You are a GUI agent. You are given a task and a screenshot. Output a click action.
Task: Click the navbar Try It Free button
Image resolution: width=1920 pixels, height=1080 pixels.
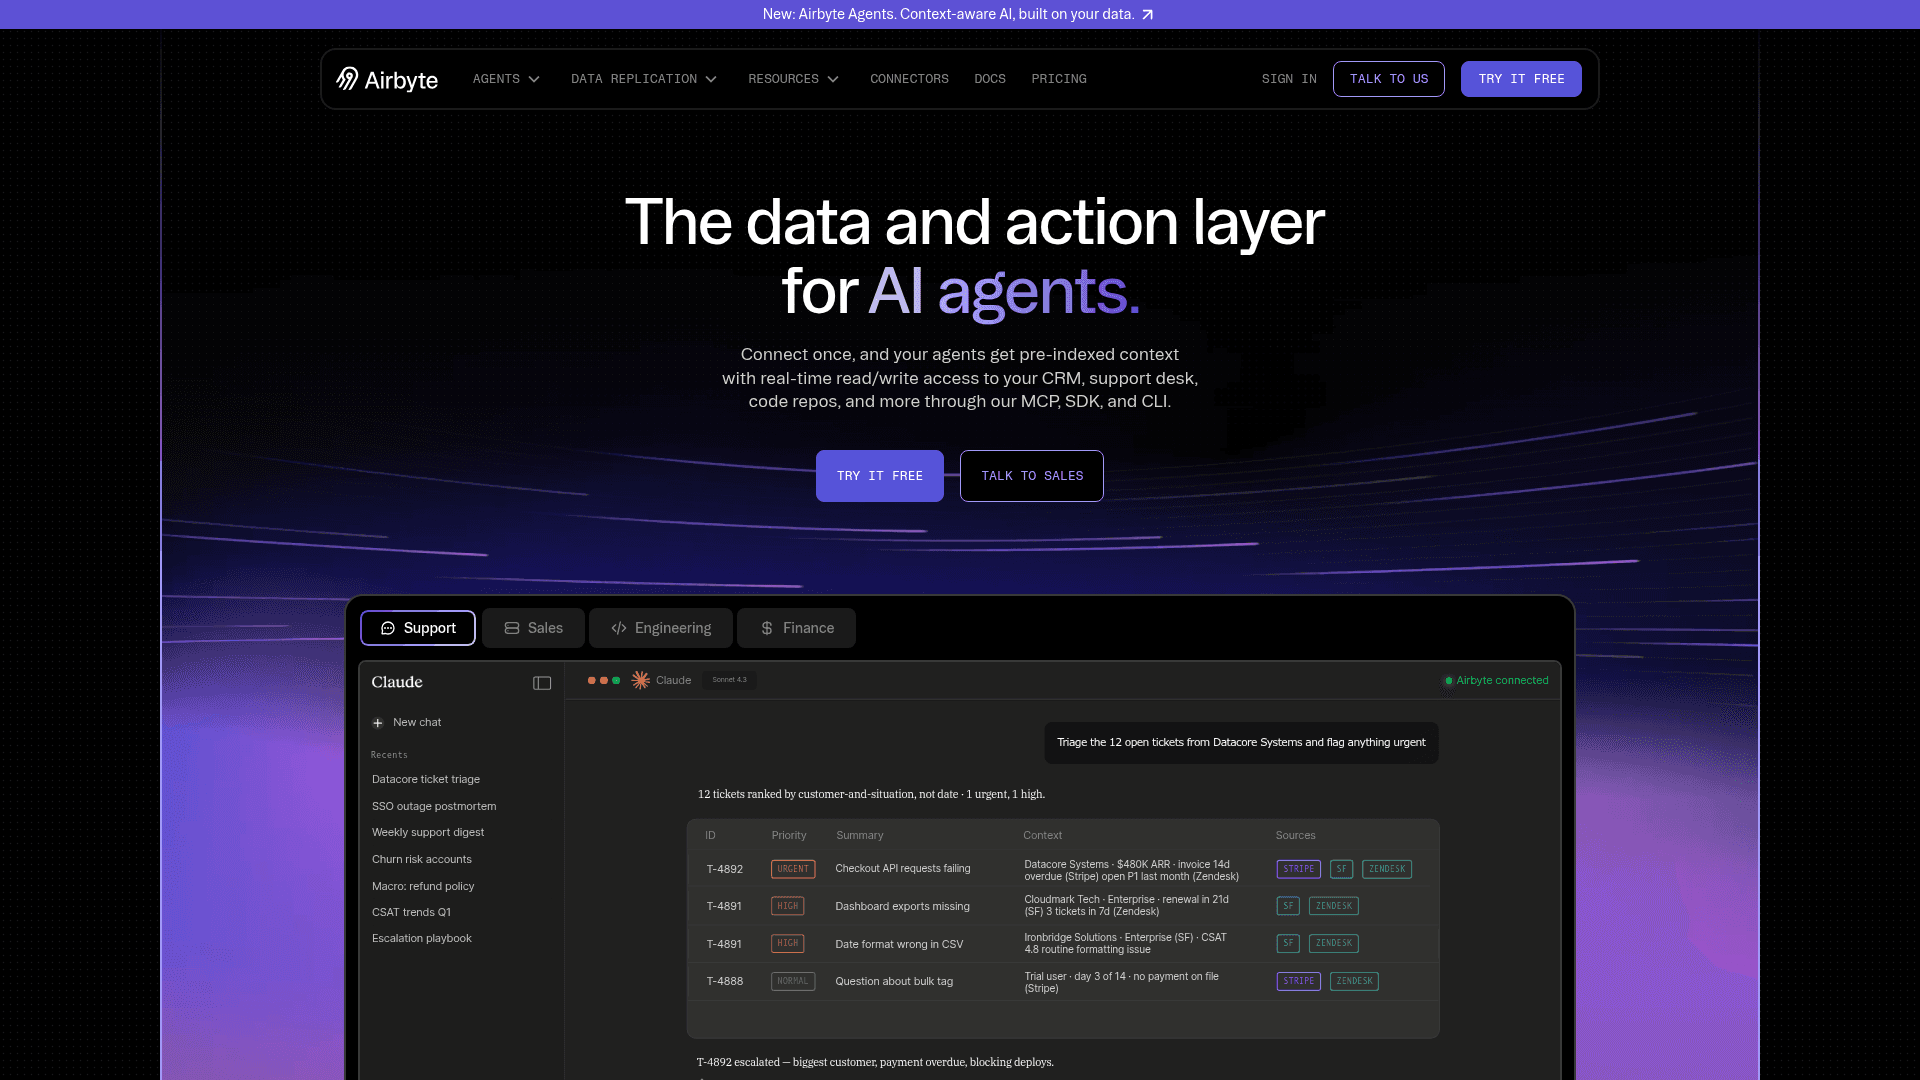click(1521, 79)
